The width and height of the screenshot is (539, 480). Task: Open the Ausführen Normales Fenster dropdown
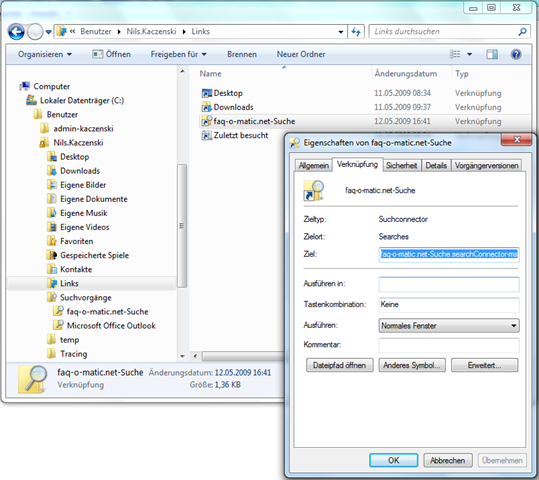449,326
